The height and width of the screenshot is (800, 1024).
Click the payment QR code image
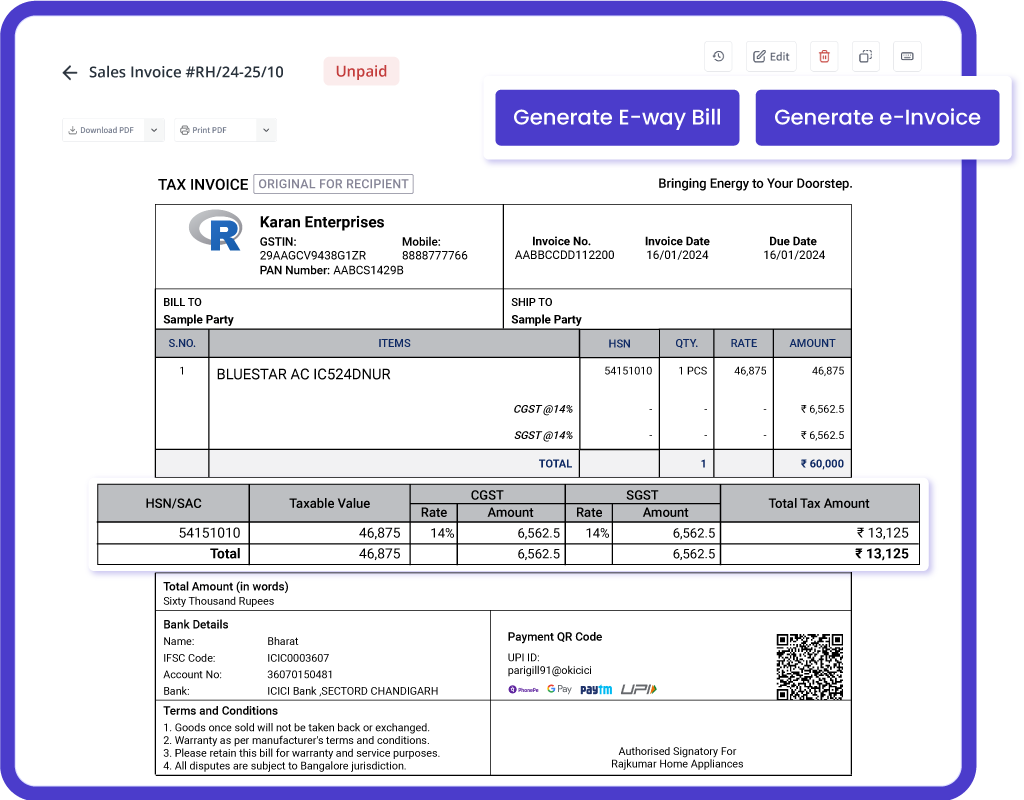coord(810,667)
